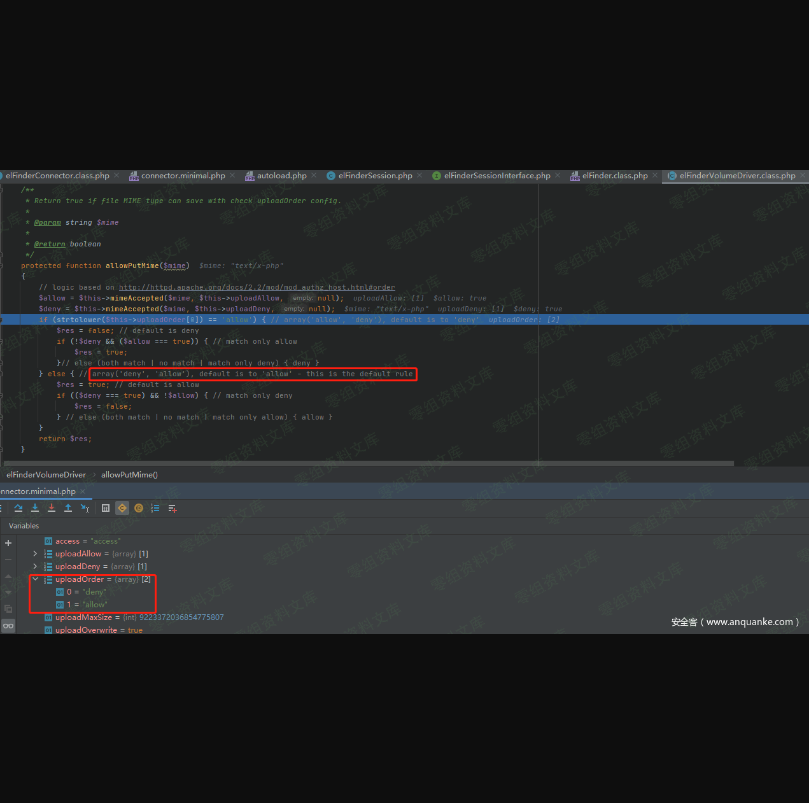
Task: Click the Step Into debug icon
Action: pos(35,508)
